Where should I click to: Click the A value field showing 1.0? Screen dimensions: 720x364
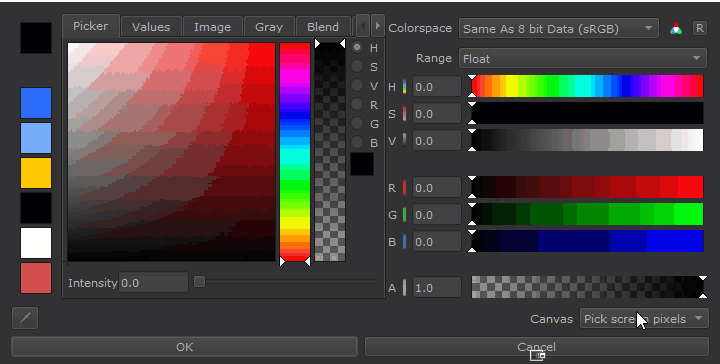point(437,288)
